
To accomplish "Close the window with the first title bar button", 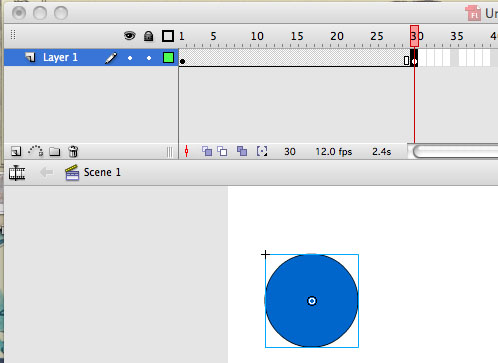I will (19, 13).
